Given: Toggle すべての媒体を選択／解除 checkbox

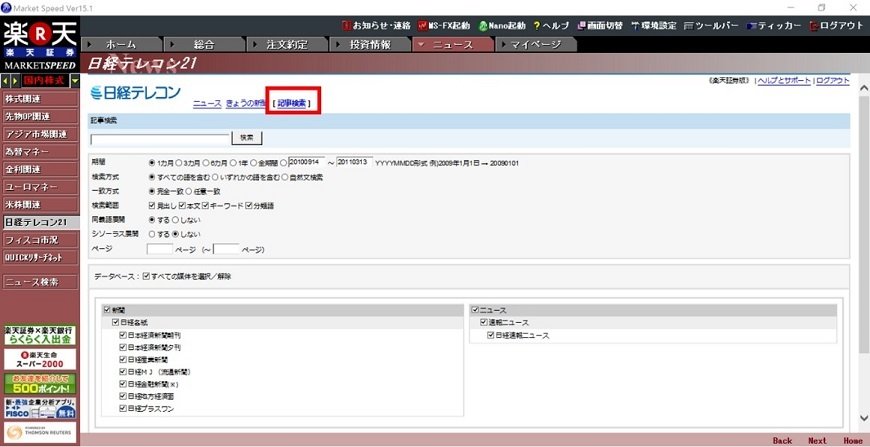Looking at the screenshot, I should pyautogui.click(x=147, y=276).
